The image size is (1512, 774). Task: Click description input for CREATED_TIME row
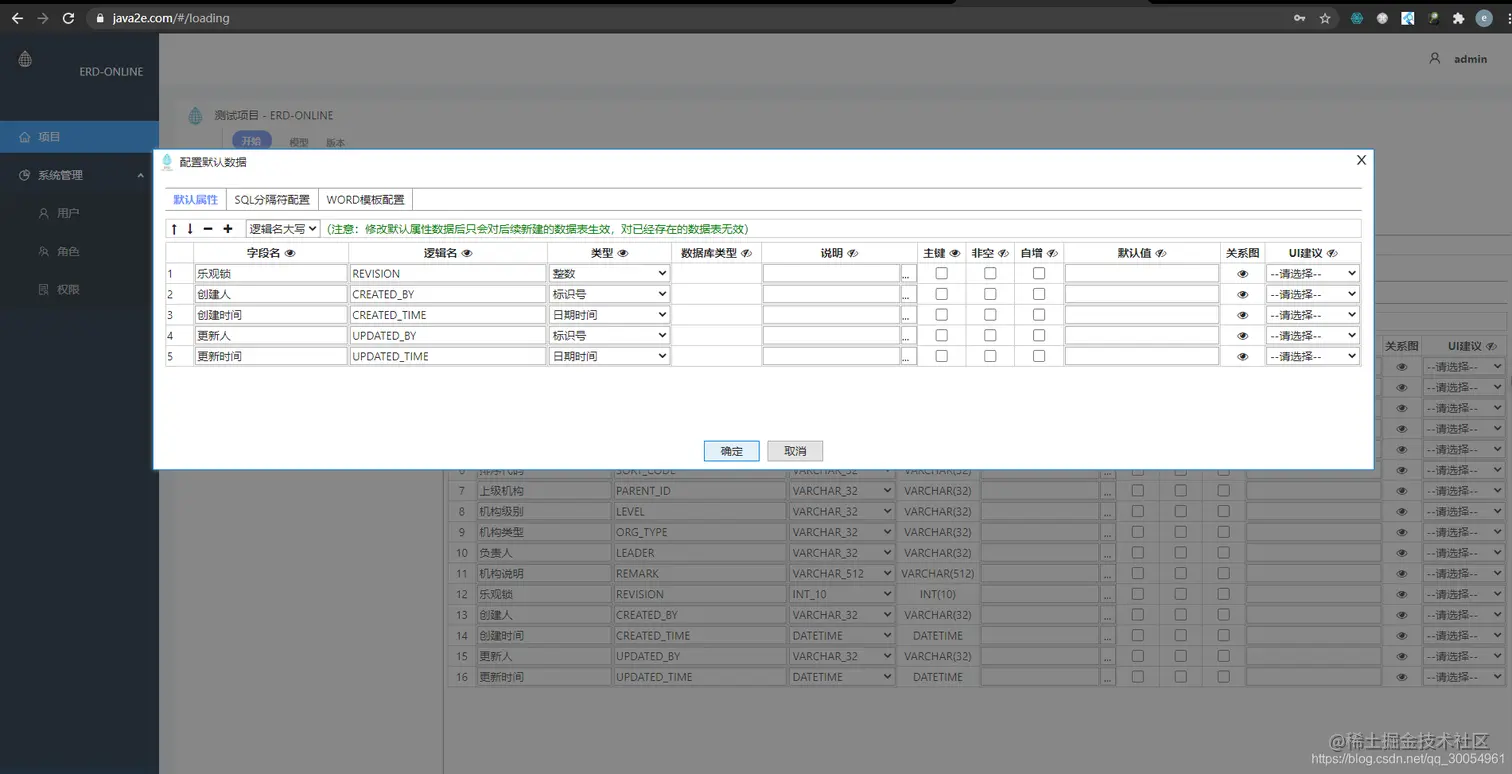pyautogui.click(x=831, y=315)
